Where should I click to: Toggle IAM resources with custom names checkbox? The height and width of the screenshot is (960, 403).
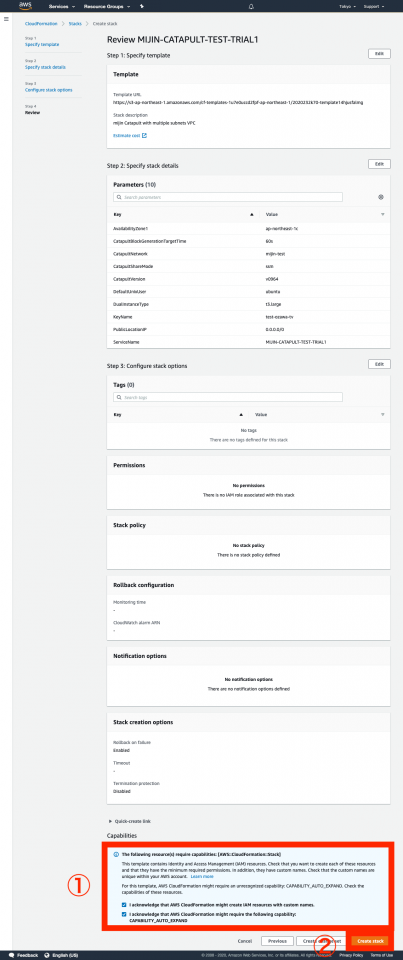tap(125, 904)
